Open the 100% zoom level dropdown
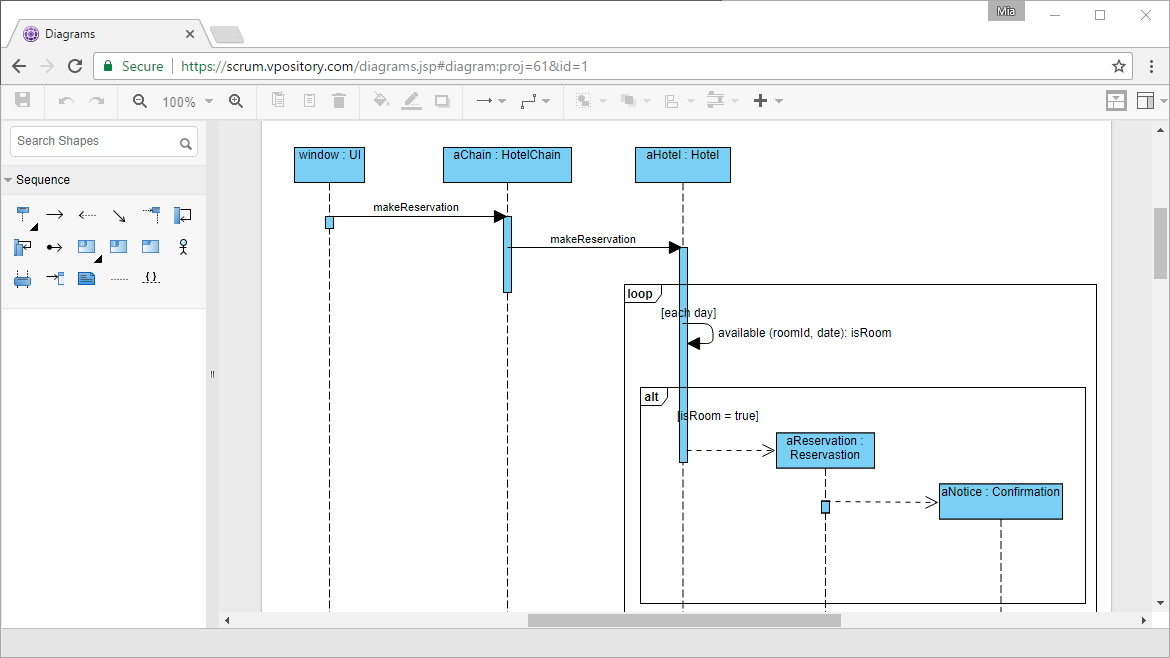1170x658 pixels. [187, 101]
